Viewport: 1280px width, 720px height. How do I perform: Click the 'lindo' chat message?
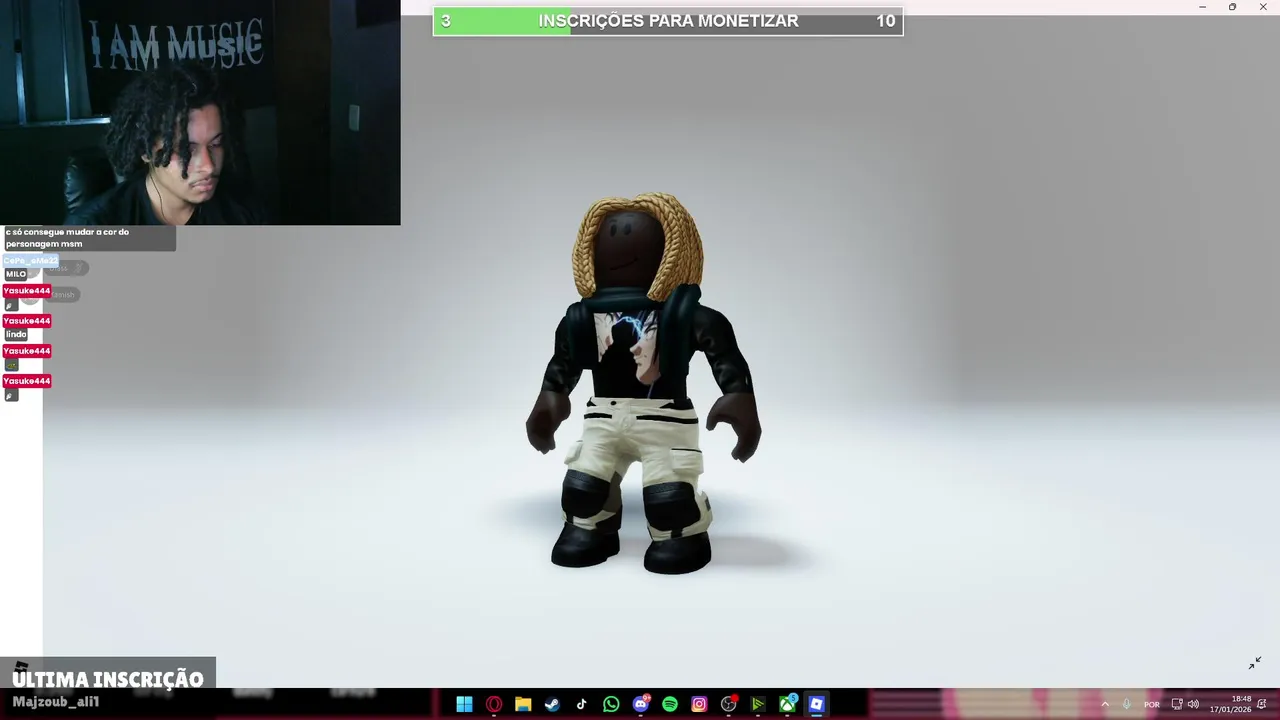pos(16,334)
